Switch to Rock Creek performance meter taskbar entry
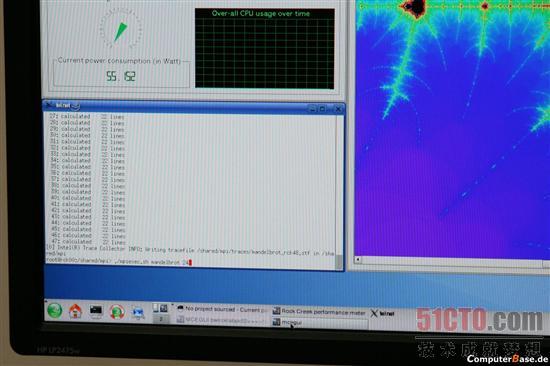The height and width of the screenshot is (366, 550). [319, 311]
